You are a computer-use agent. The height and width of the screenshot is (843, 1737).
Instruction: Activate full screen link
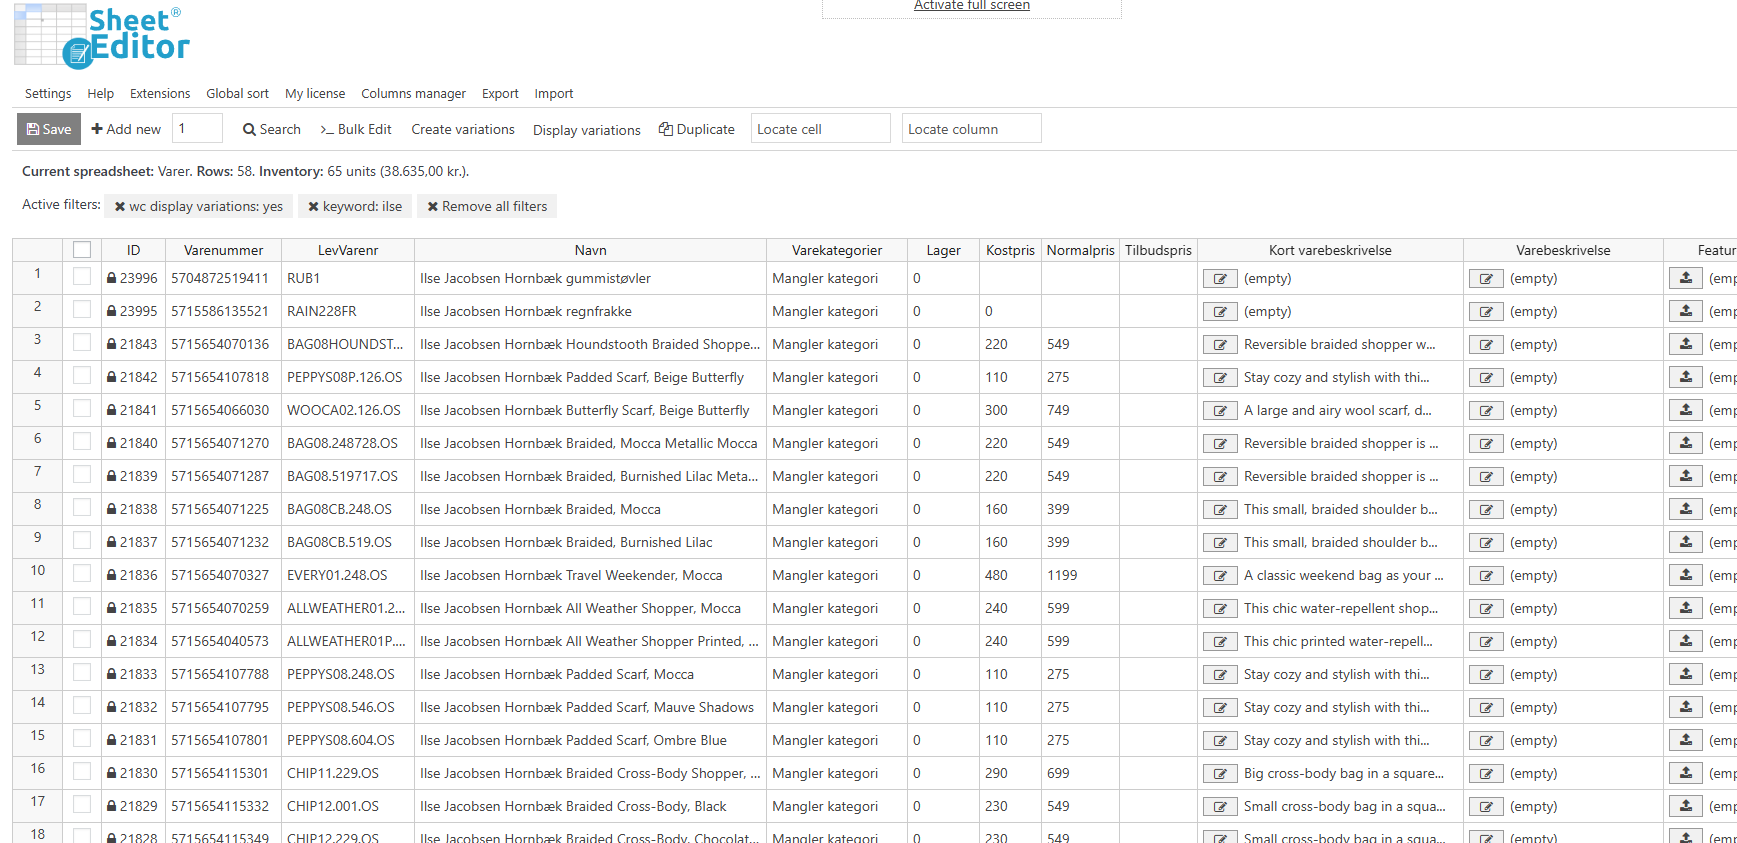coord(972,5)
